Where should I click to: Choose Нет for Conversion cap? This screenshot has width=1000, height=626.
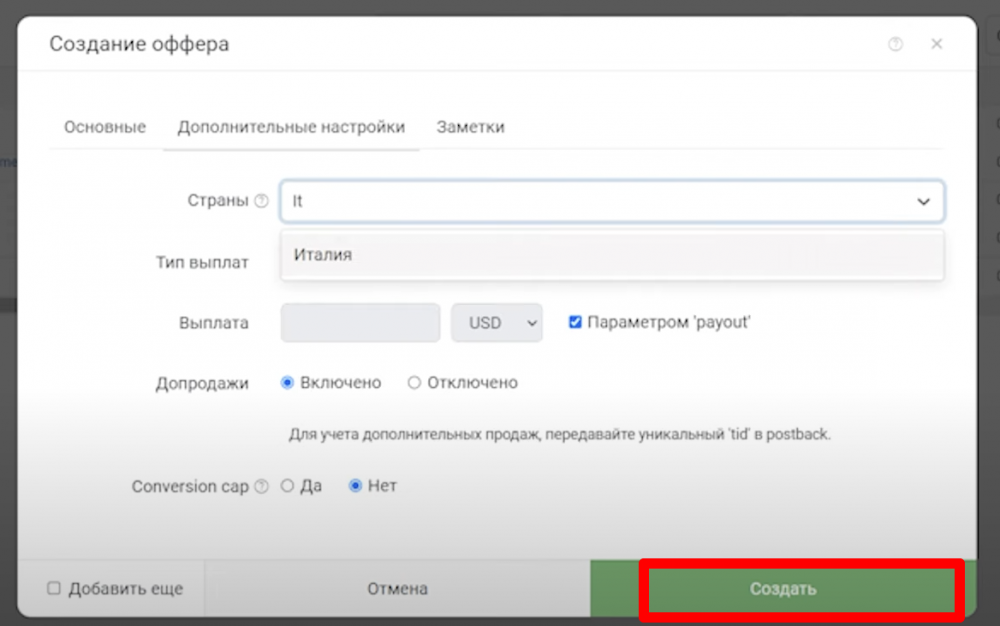point(355,486)
